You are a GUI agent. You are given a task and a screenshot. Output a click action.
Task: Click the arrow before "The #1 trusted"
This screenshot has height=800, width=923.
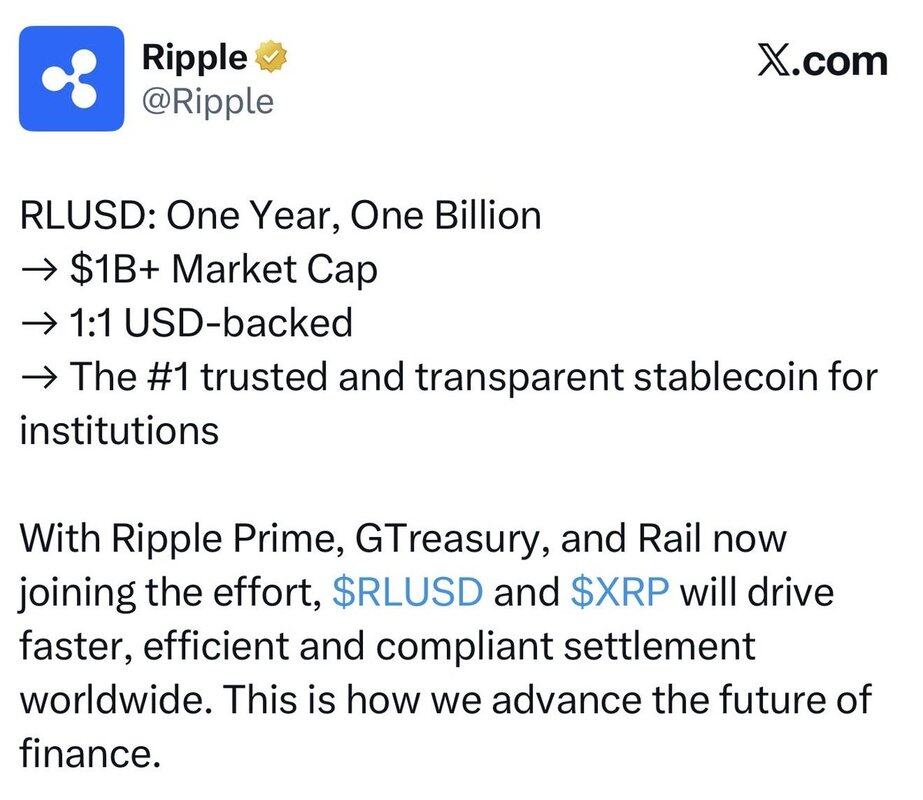tap(39, 377)
